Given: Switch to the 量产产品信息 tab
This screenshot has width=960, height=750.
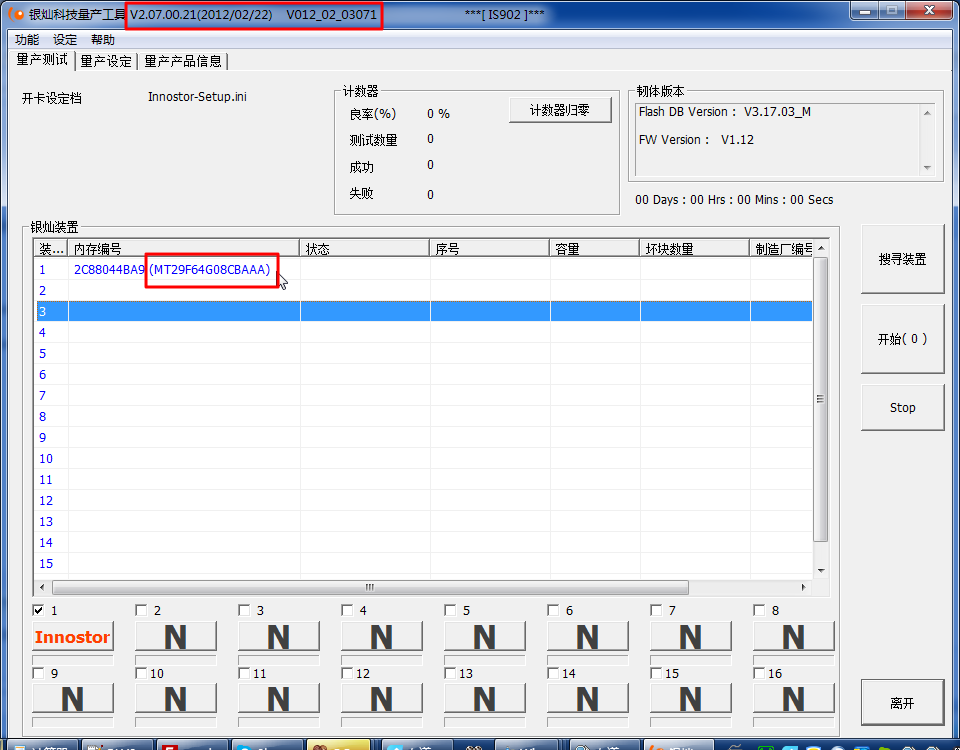Looking at the screenshot, I should (182, 61).
